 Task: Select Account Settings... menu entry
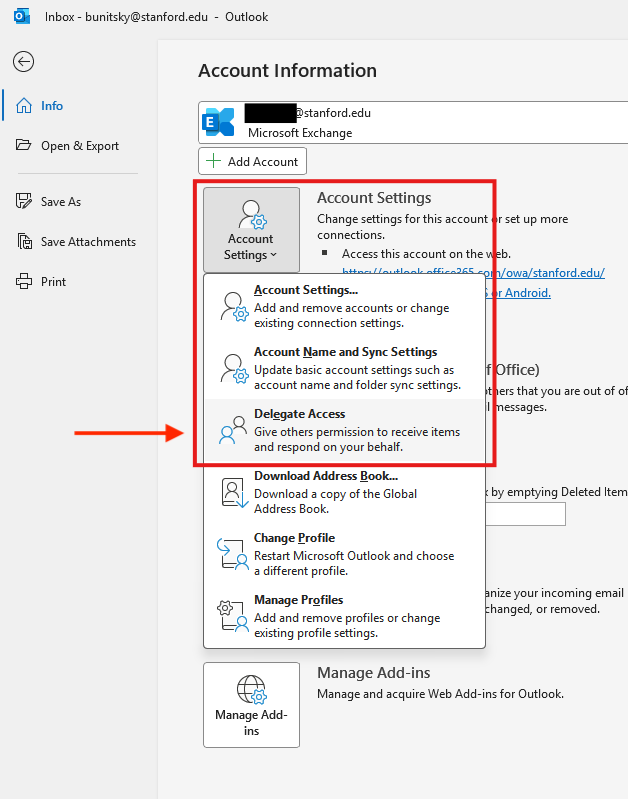click(x=344, y=306)
